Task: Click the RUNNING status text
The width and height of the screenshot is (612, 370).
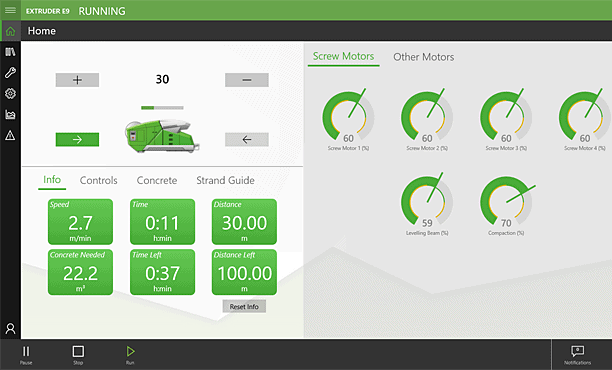Action: point(102,11)
